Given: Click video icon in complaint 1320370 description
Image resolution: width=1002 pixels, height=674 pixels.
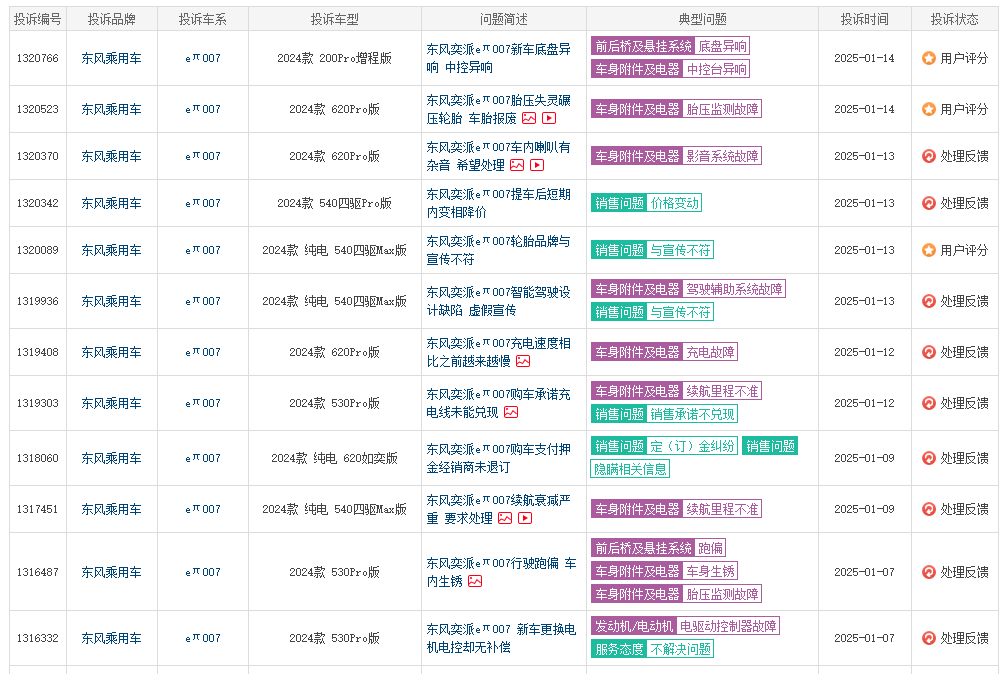Looking at the screenshot, I should (537, 165).
